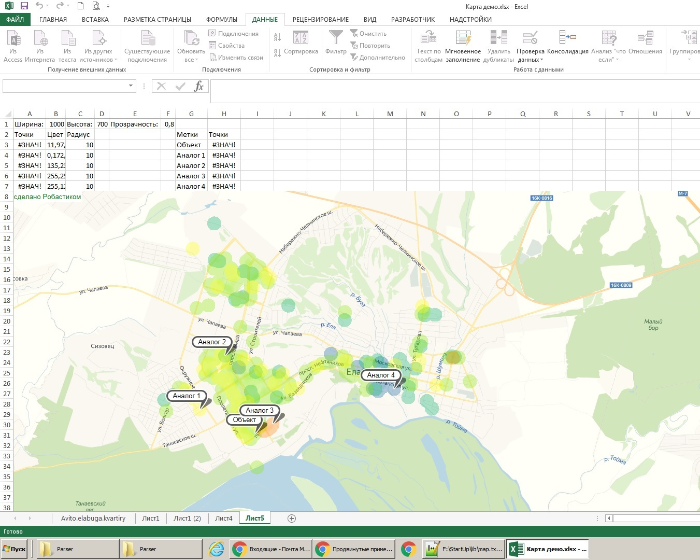Open the ФАЙЛ menu
Viewport: 700px width, 560px height.
(15, 19)
